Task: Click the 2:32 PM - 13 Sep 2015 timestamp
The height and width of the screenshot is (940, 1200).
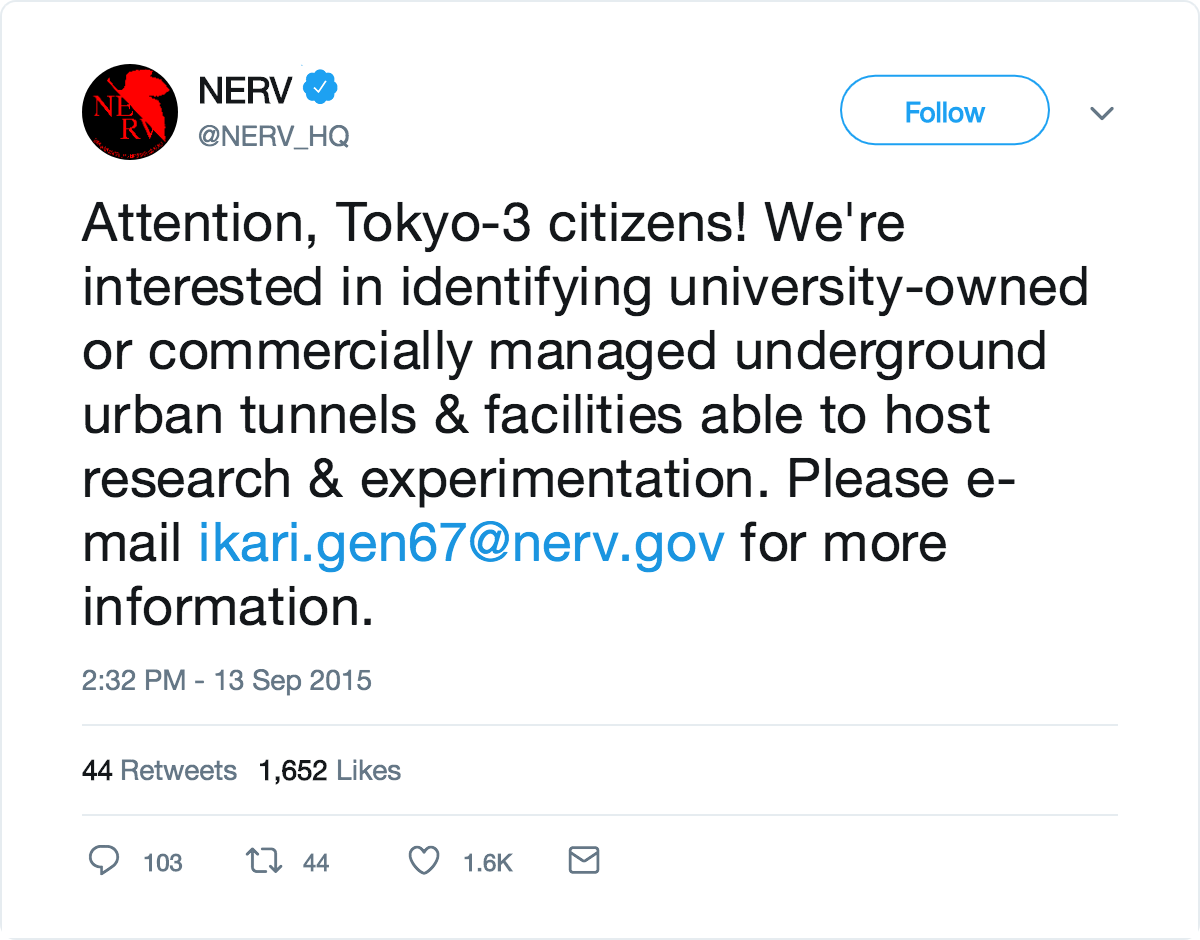Action: click(x=226, y=681)
